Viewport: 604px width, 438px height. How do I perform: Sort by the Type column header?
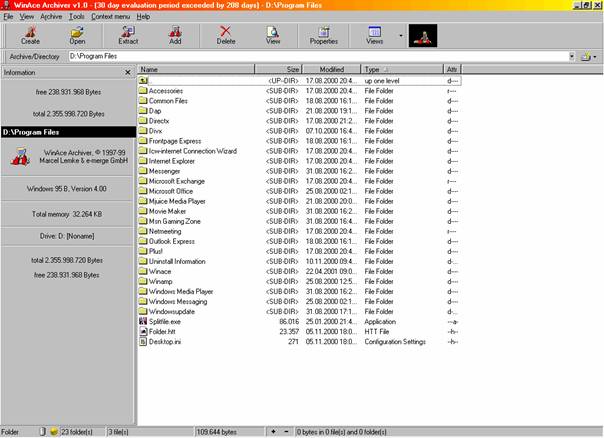(402, 69)
